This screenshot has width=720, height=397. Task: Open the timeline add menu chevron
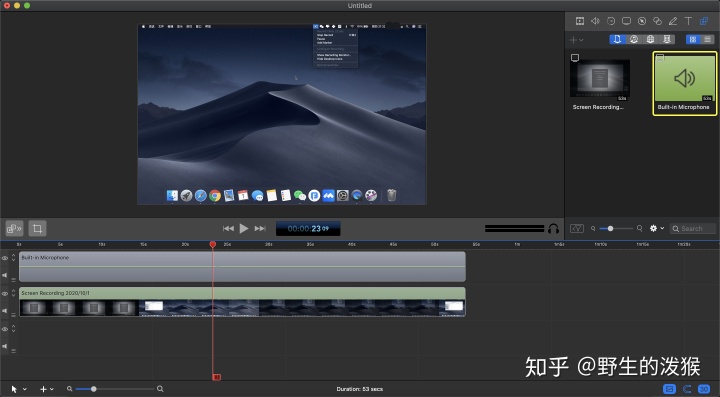[52, 389]
